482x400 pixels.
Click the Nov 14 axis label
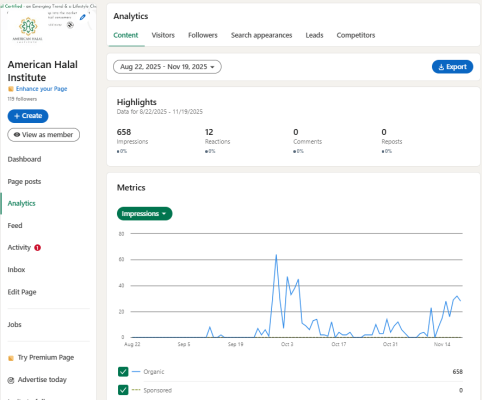pos(442,344)
